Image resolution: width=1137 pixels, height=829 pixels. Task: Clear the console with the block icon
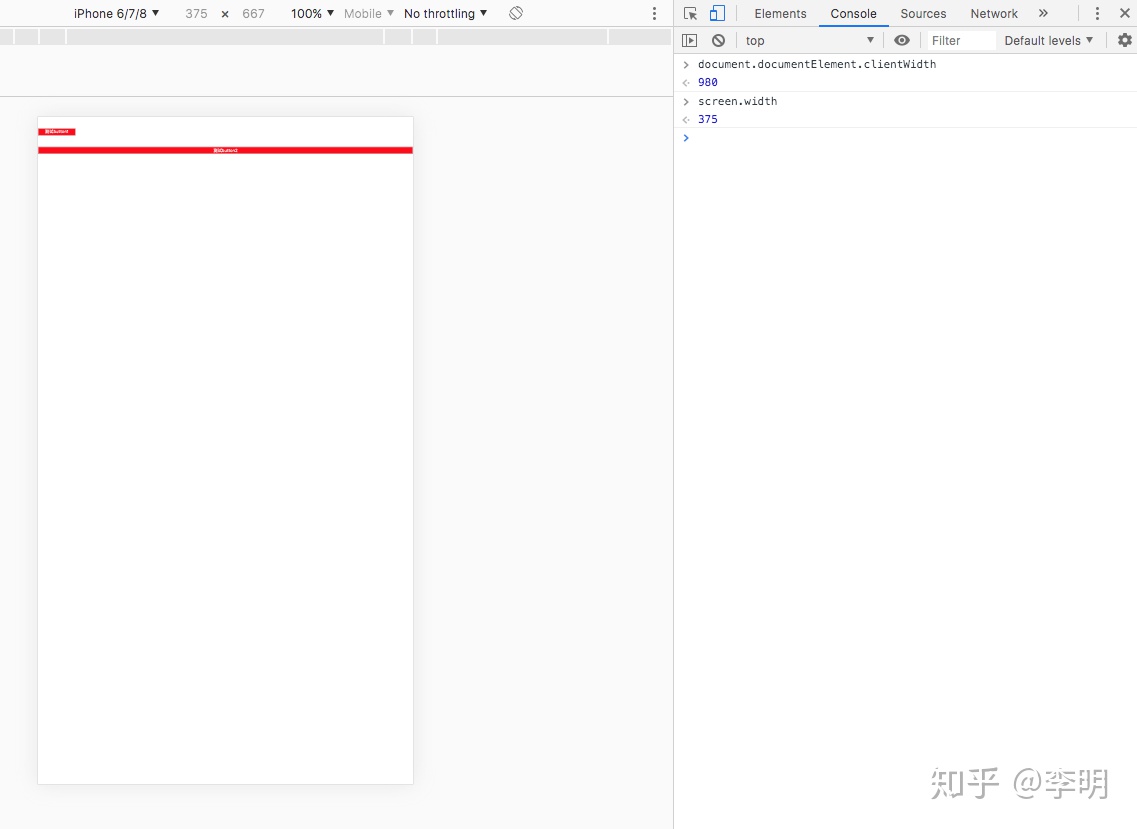[718, 41]
